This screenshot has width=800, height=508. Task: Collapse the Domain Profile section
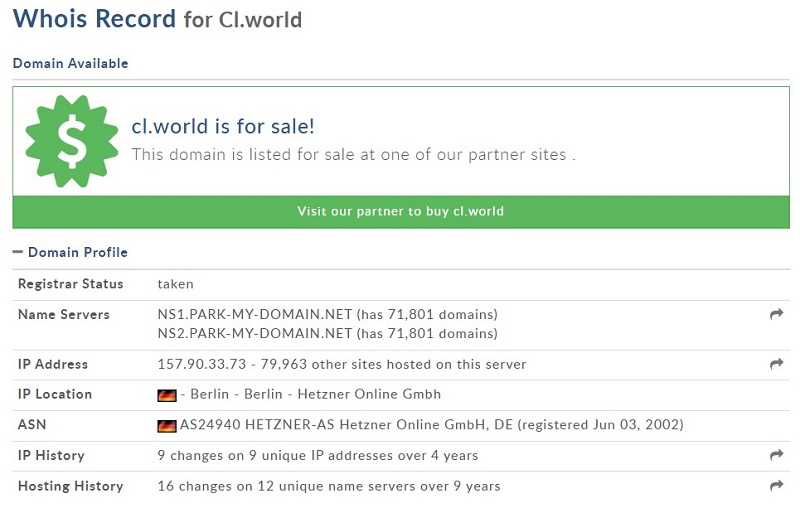[x=18, y=252]
